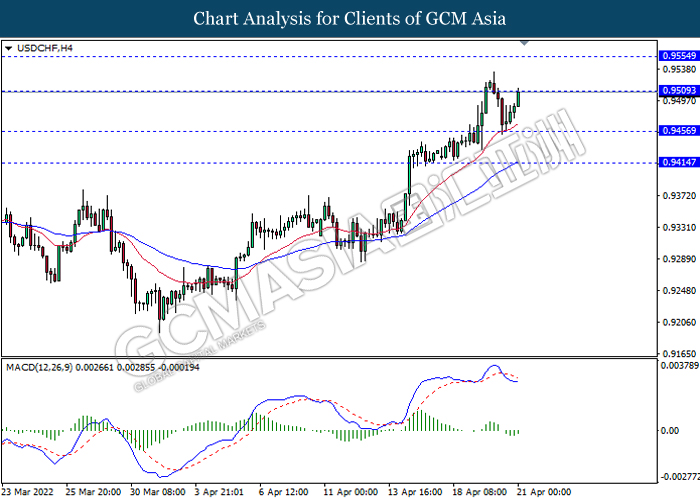Screen dimensions: 700x500
Task: Click the MACD 0.003789 scale value
Action: point(679,366)
